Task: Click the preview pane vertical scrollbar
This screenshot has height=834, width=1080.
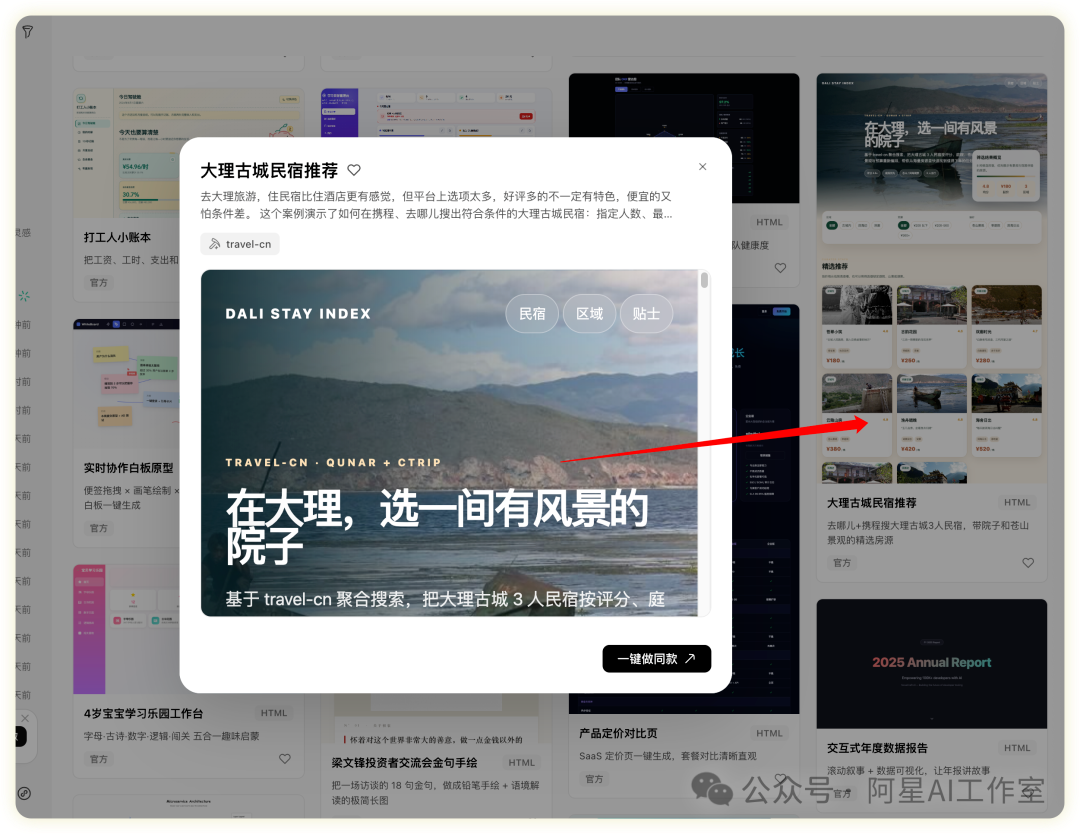Action: [x=704, y=280]
